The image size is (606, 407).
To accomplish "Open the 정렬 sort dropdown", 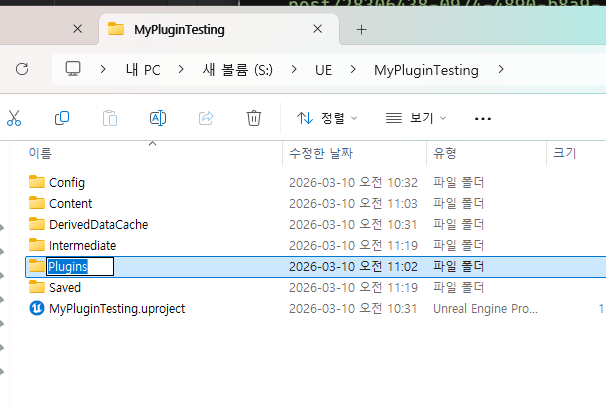I will coord(327,118).
